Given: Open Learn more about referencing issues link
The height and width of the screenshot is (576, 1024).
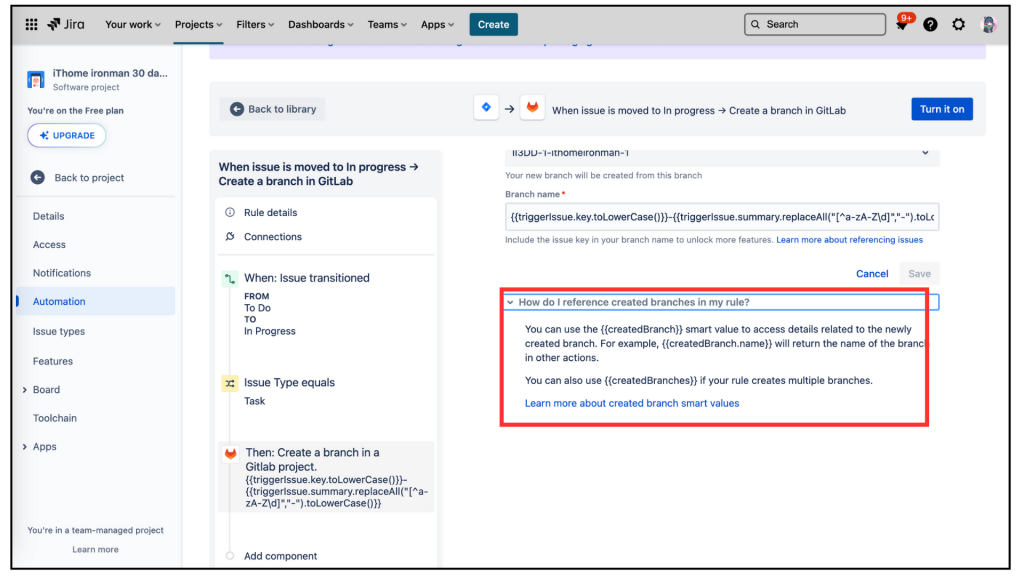Looking at the screenshot, I should click(849, 240).
